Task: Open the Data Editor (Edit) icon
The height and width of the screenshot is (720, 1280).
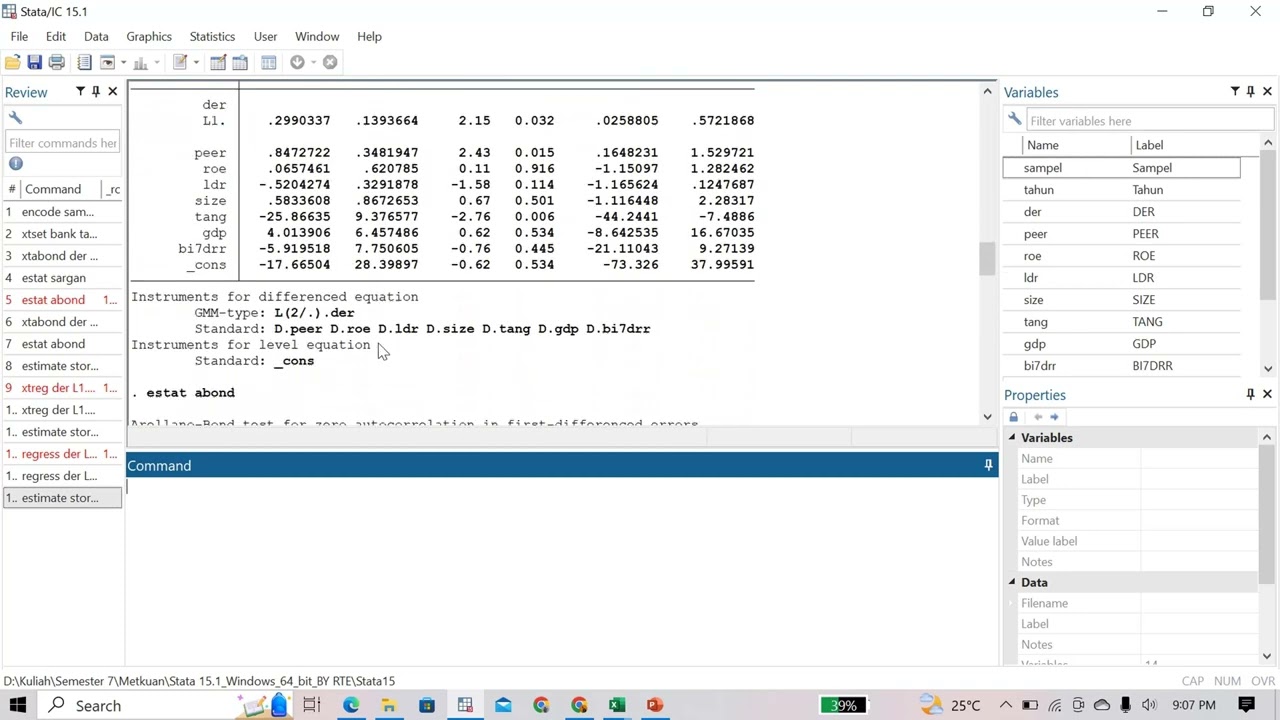Action: point(217,62)
